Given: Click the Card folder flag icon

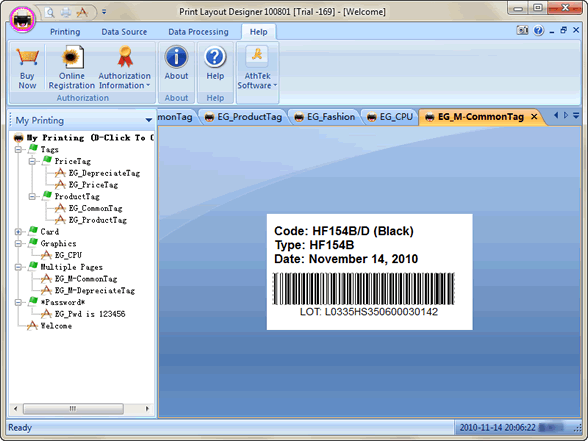Looking at the screenshot, I should tap(33, 231).
